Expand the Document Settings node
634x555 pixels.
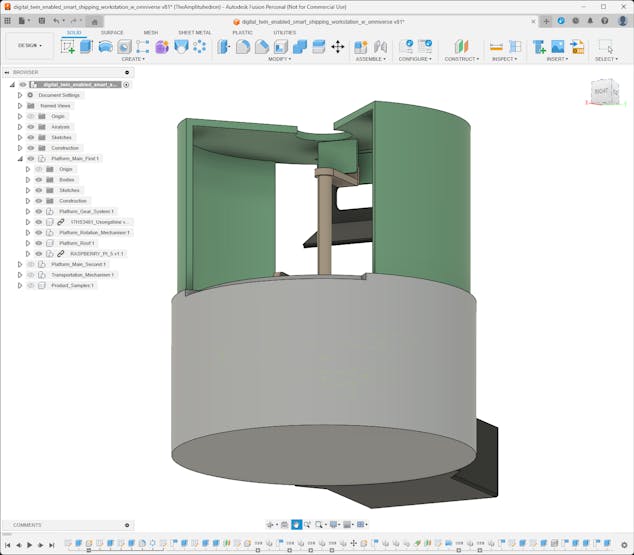click(19, 95)
